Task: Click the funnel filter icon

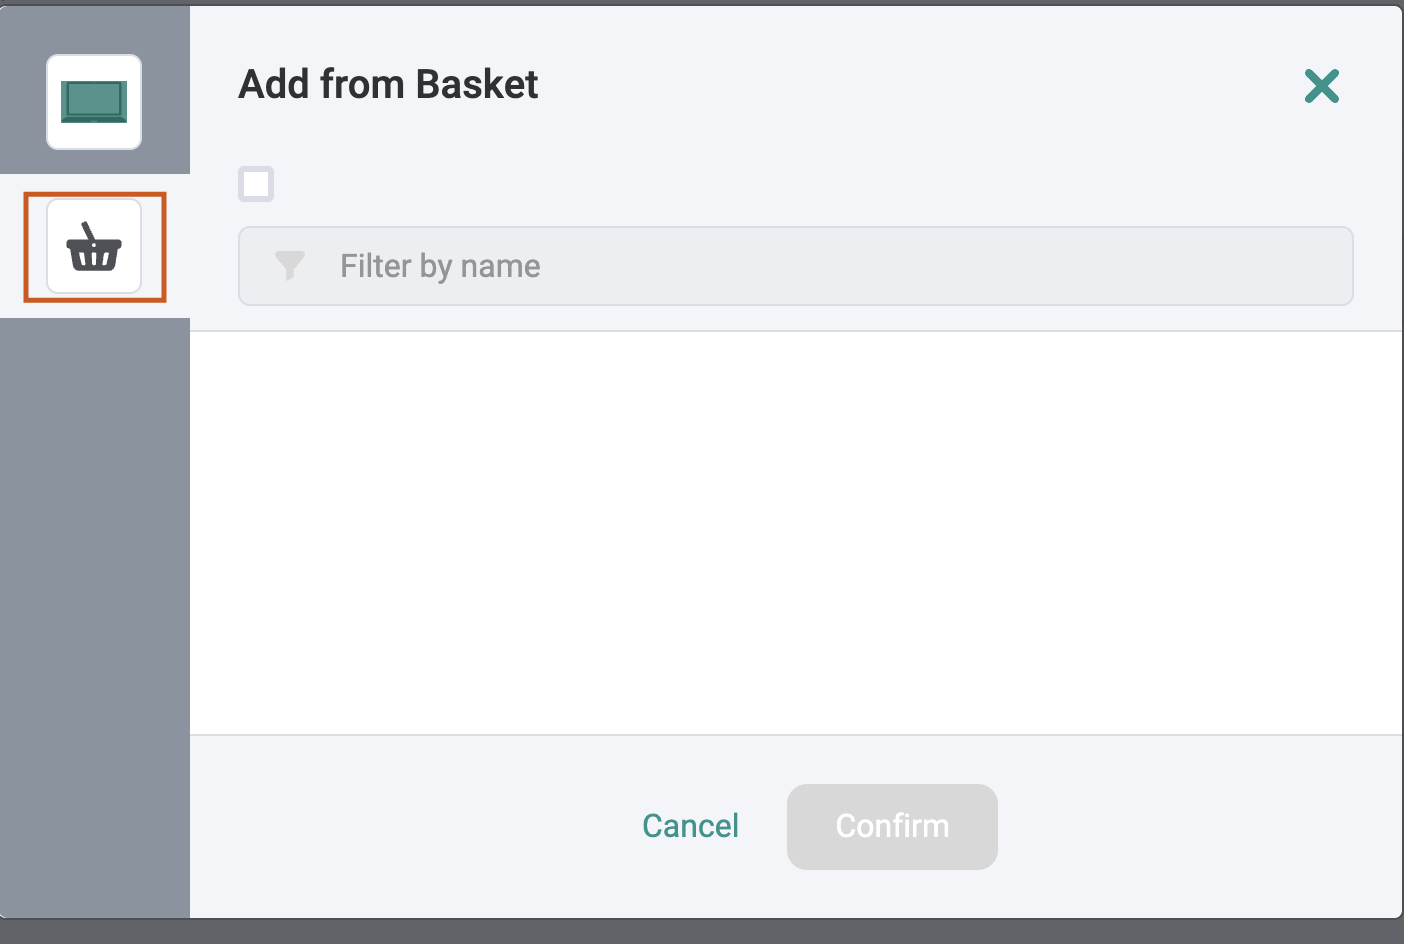Action: click(290, 265)
